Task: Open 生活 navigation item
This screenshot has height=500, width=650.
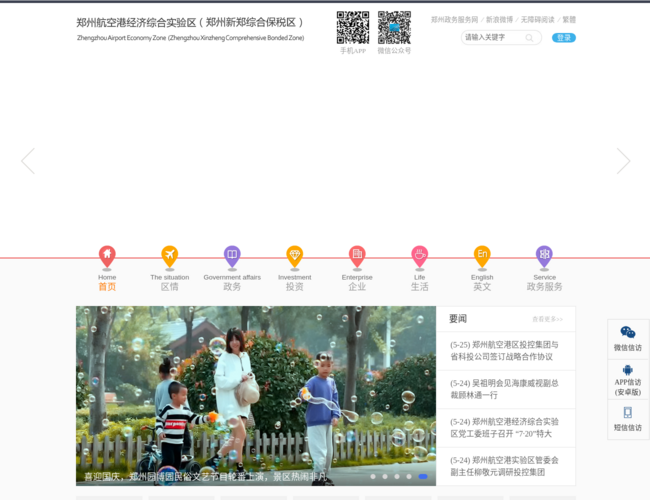Action: click(420, 286)
